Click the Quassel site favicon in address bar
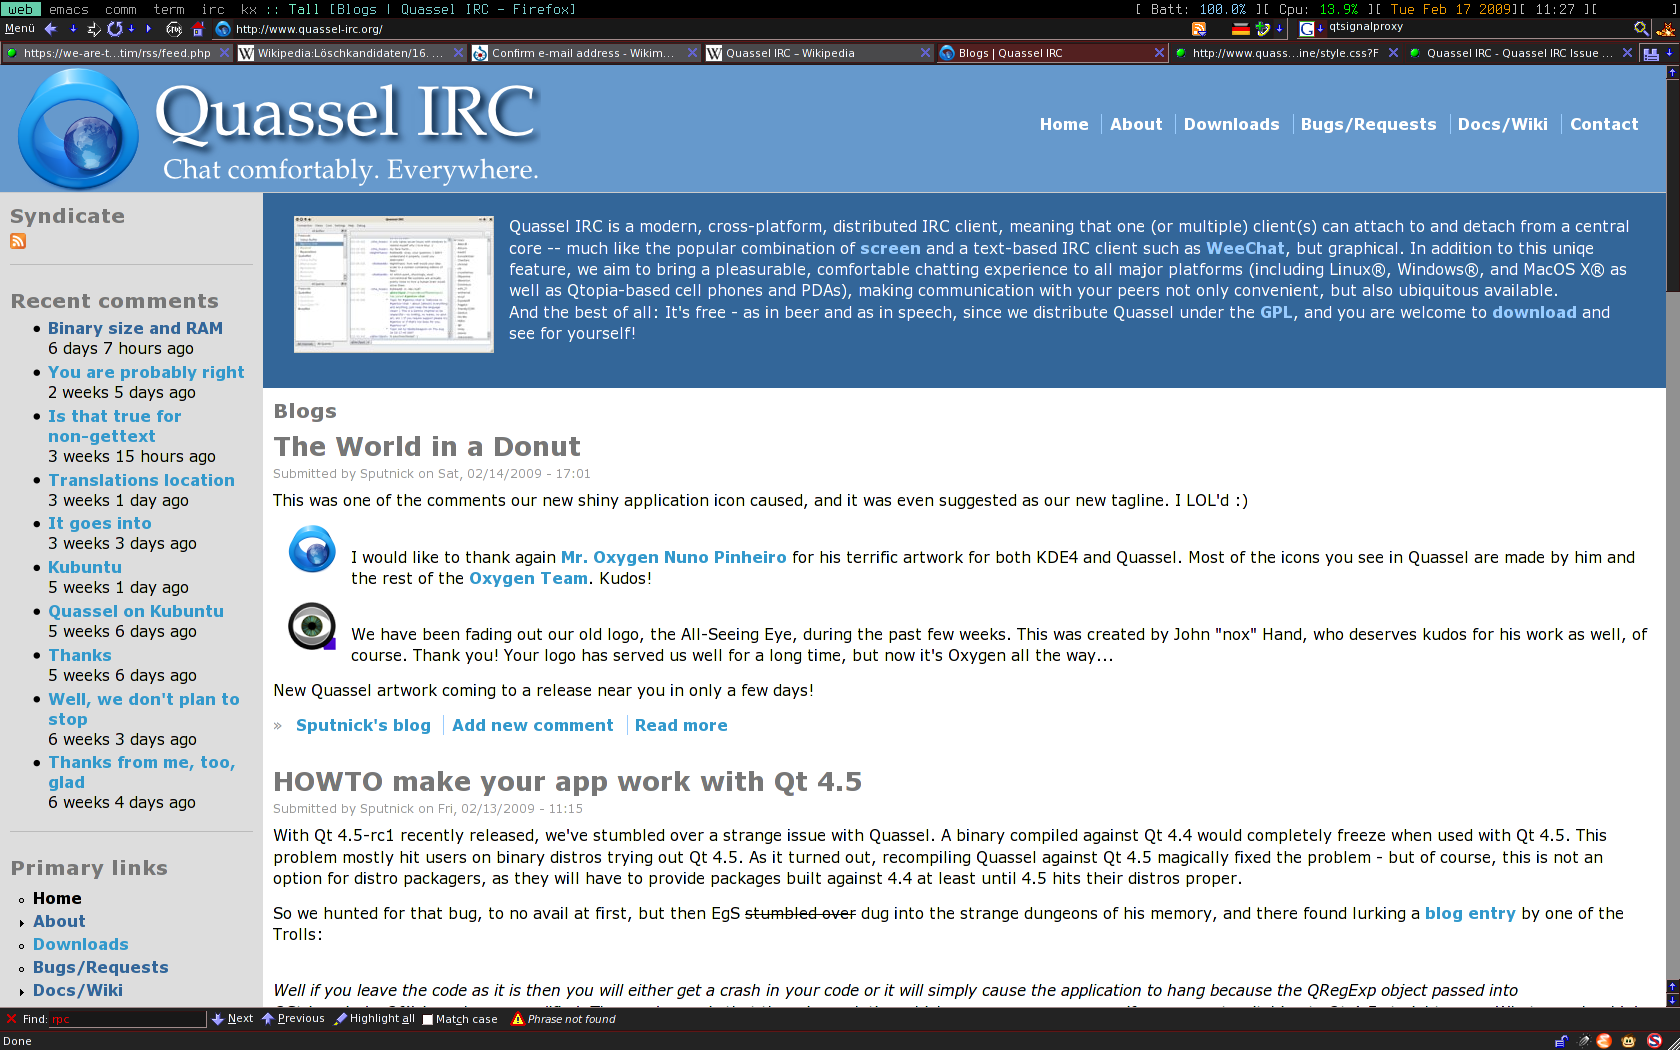This screenshot has width=1680, height=1050. tap(223, 29)
